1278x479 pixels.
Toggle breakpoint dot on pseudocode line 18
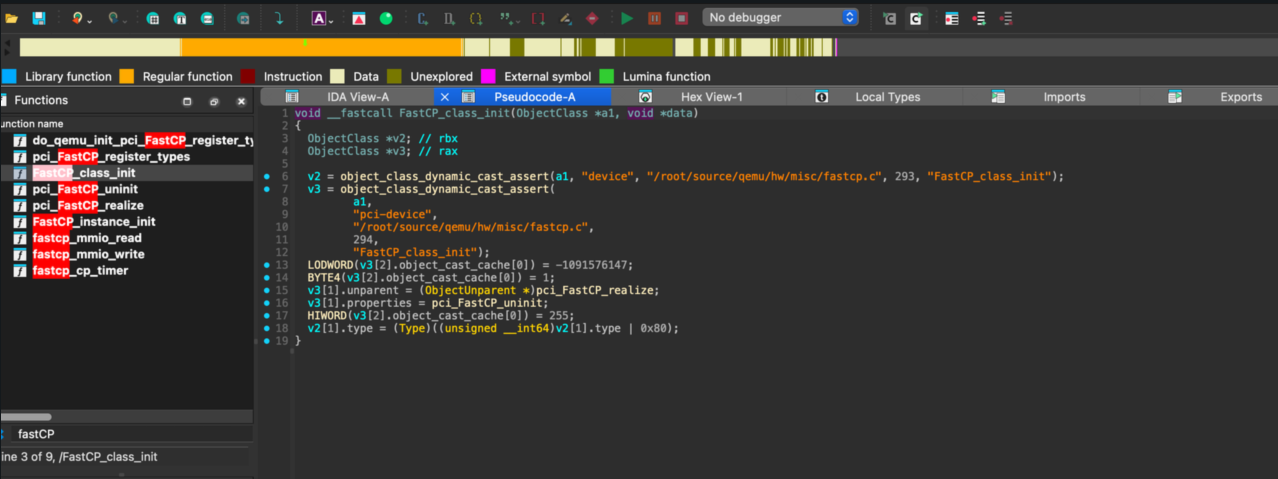click(267, 328)
